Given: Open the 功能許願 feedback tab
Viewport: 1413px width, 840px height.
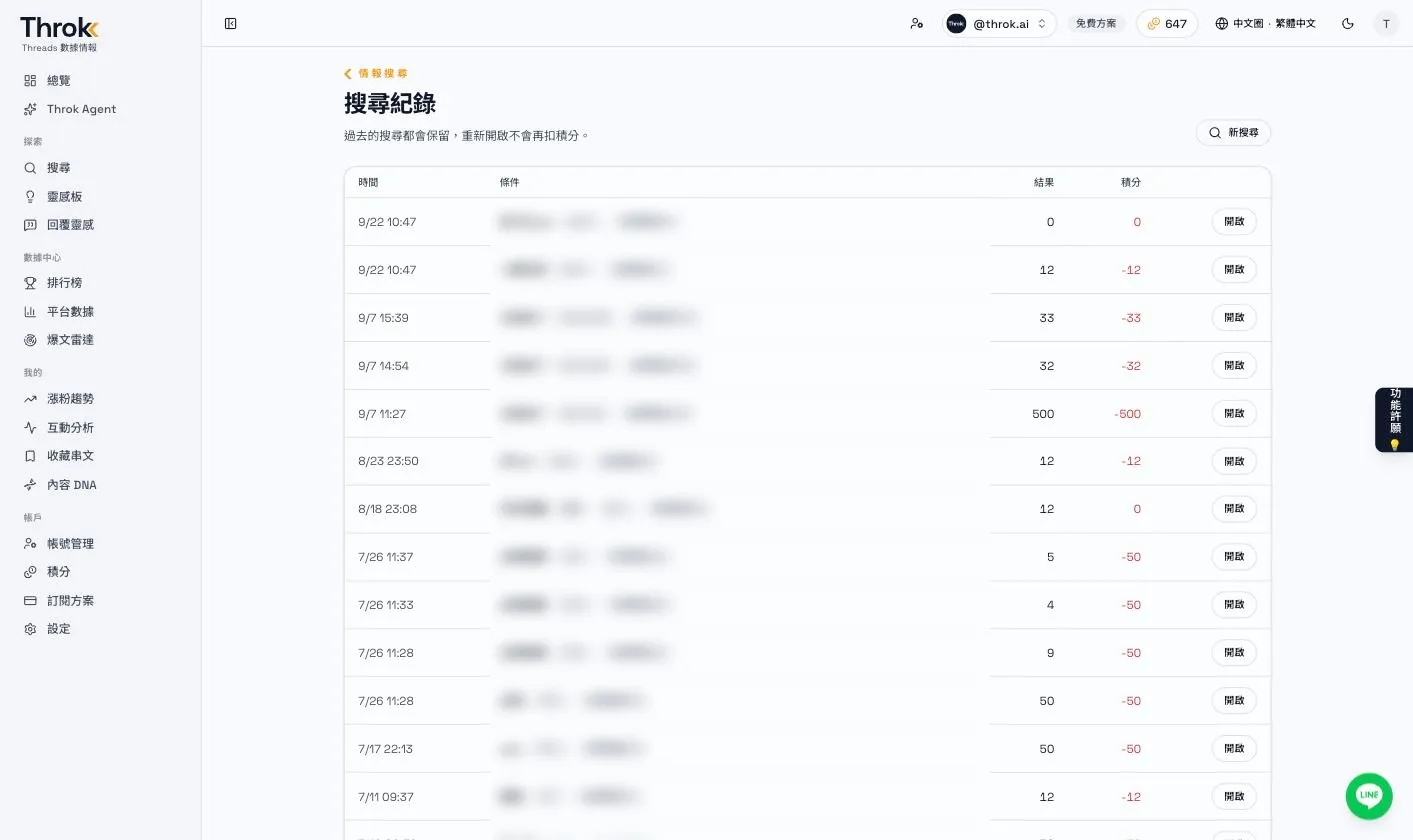Looking at the screenshot, I should pyautogui.click(x=1394, y=420).
